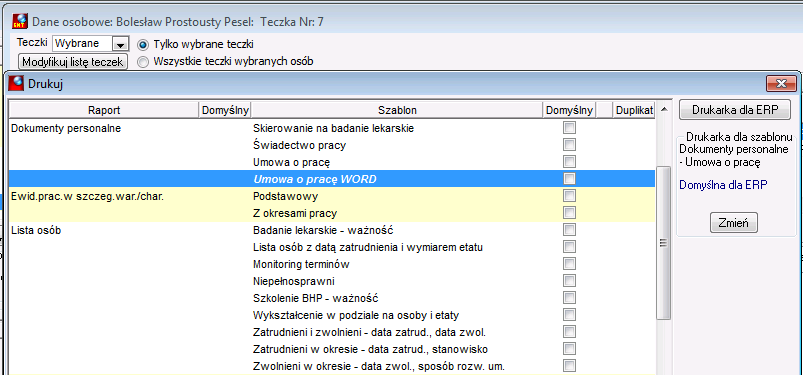This screenshot has height=375, width=803.
Task: Click the SMT app icon in Dane osobowe title
Action: tap(20, 22)
